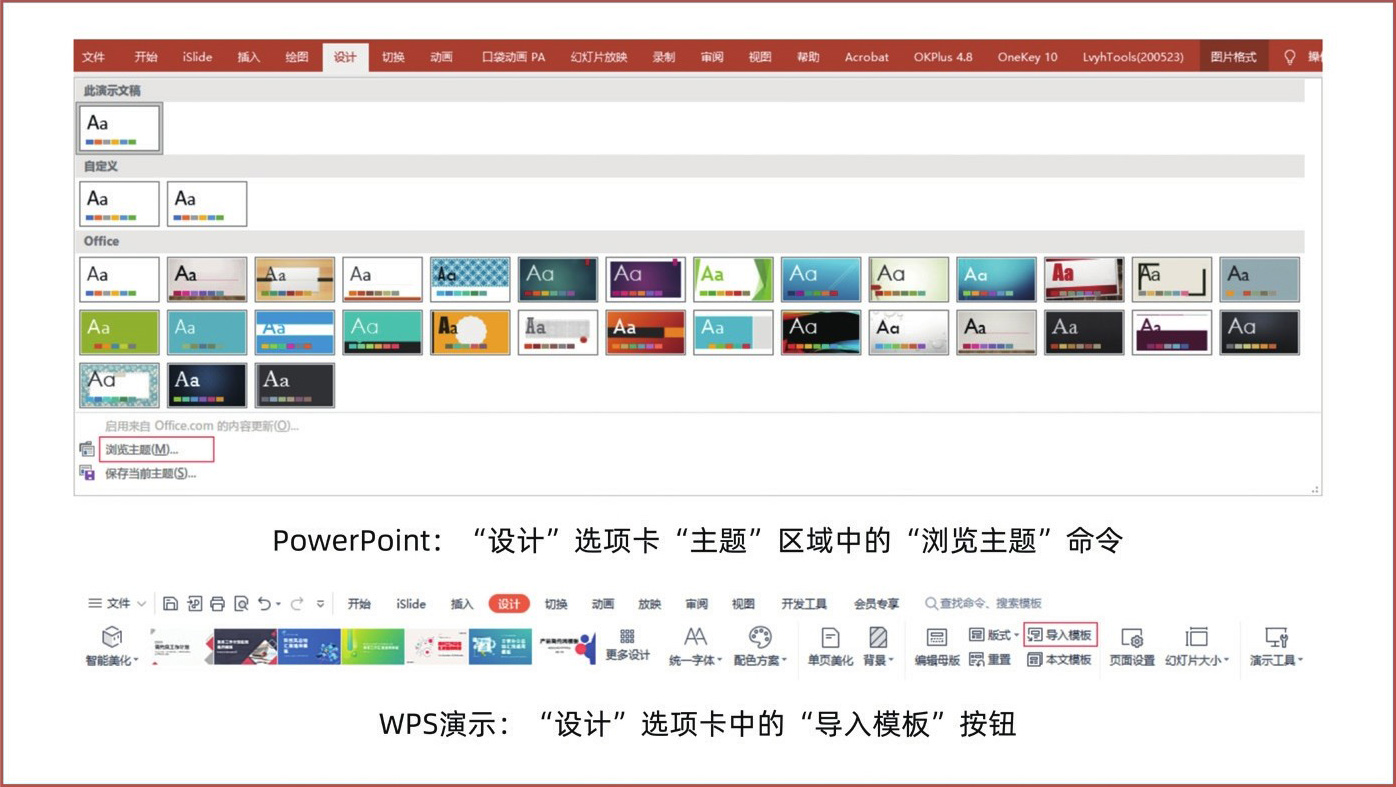
Task: Click the 重置 icon
Action: pyautogui.click(x=977, y=659)
